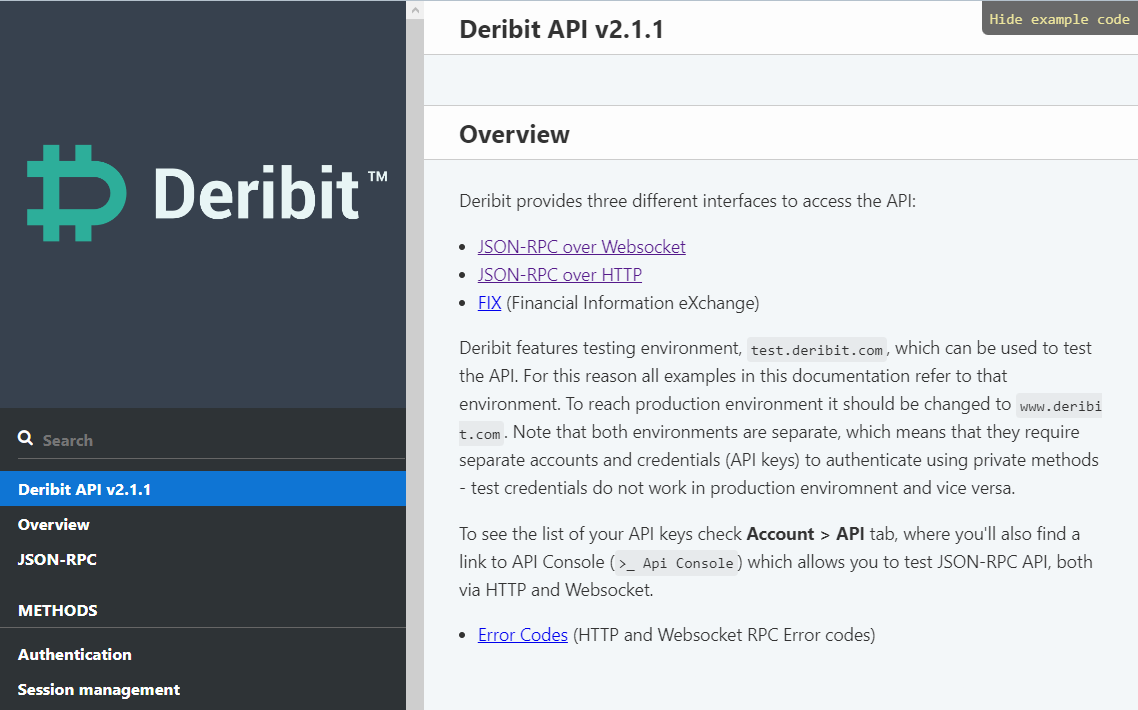Expand Authentication methods section
This screenshot has width=1138, height=710.
pyautogui.click(x=75, y=654)
